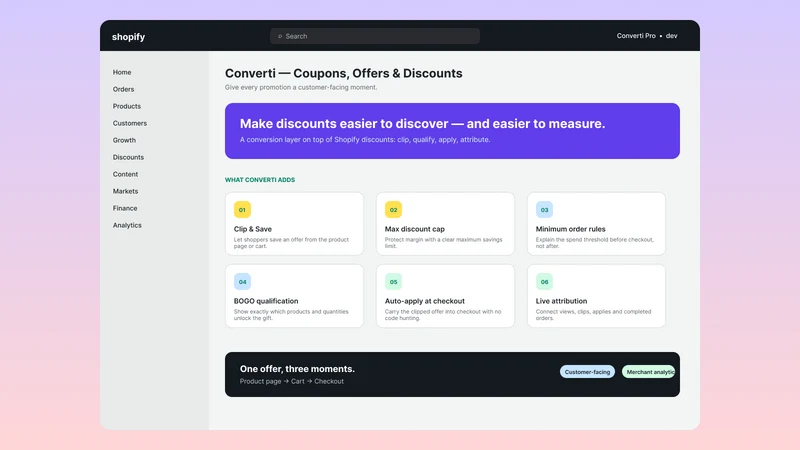Open Minimum order rules card title
Viewport: 800px width, 450px height.
tap(570, 229)
